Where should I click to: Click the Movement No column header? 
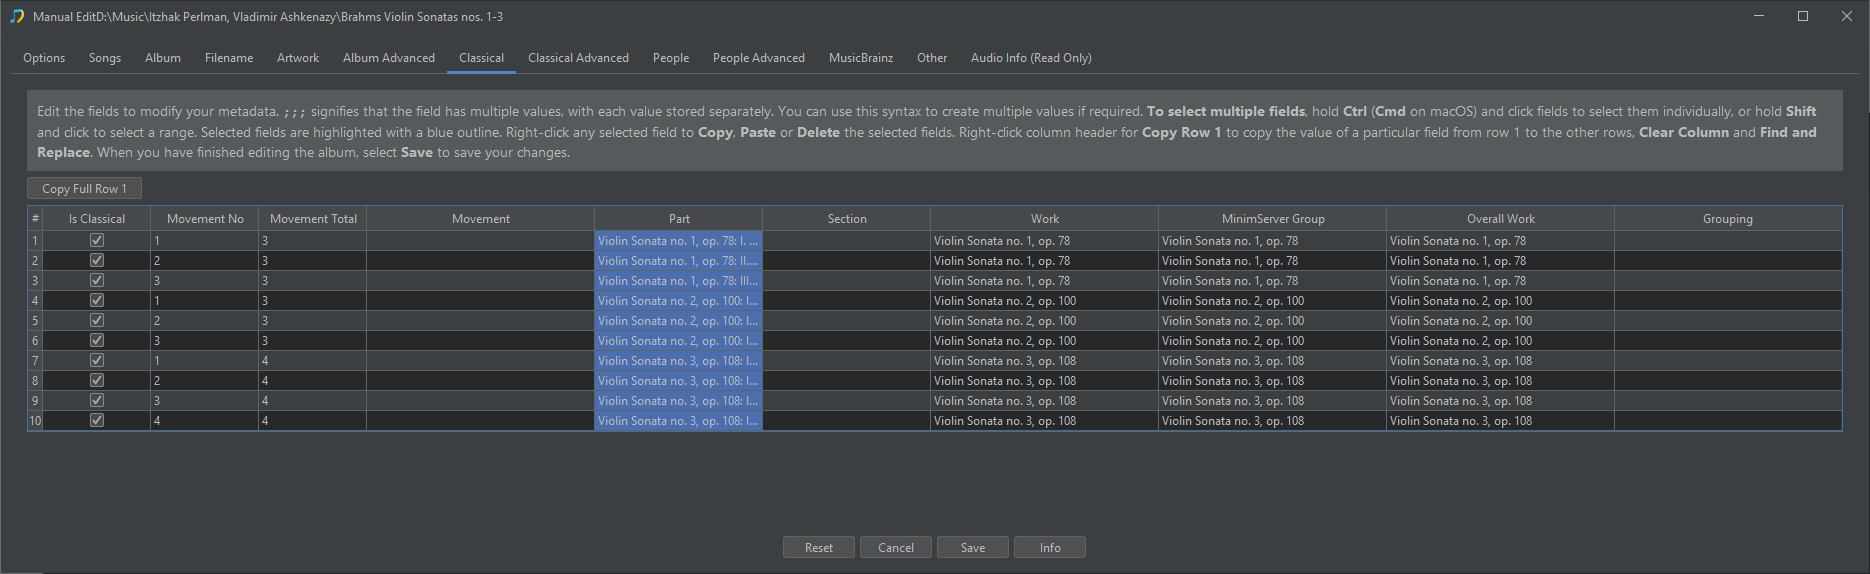coord(205,218)
